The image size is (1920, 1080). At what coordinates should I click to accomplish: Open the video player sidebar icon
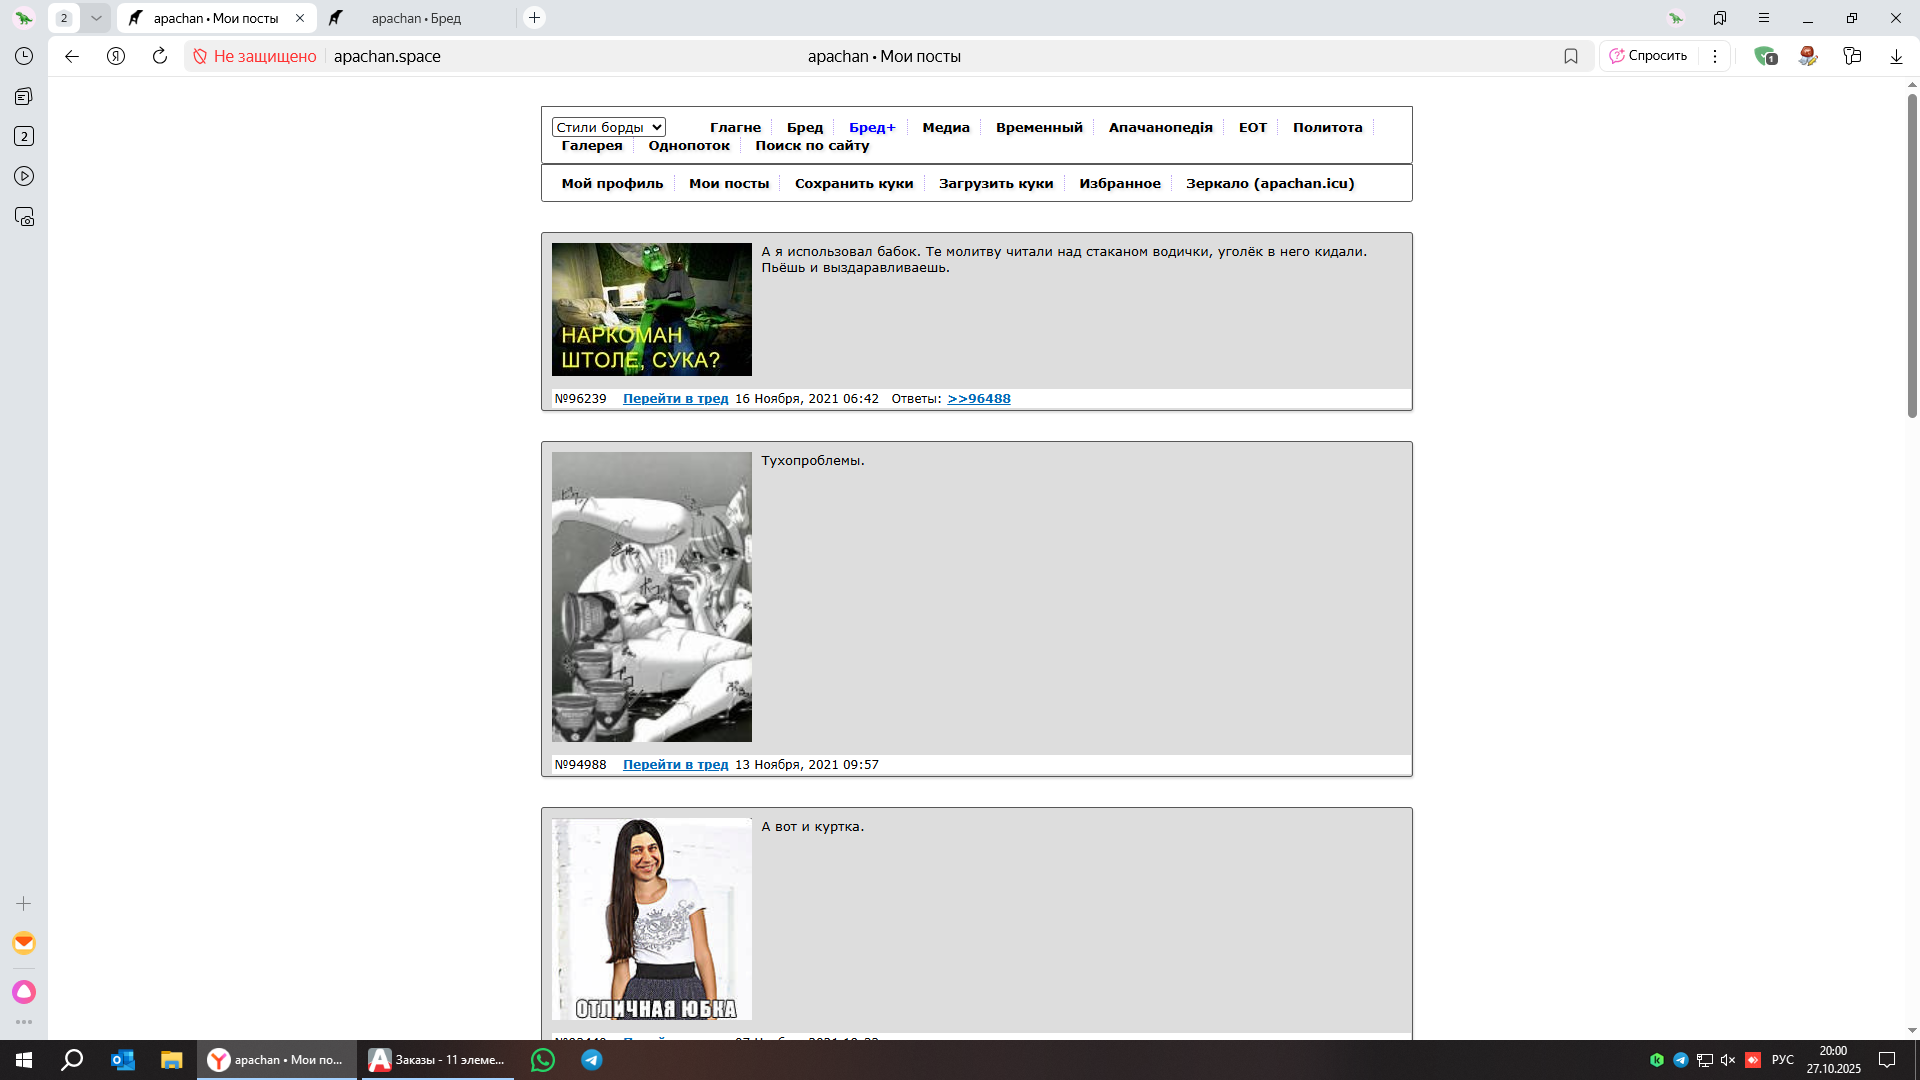(x=24, y=176)
